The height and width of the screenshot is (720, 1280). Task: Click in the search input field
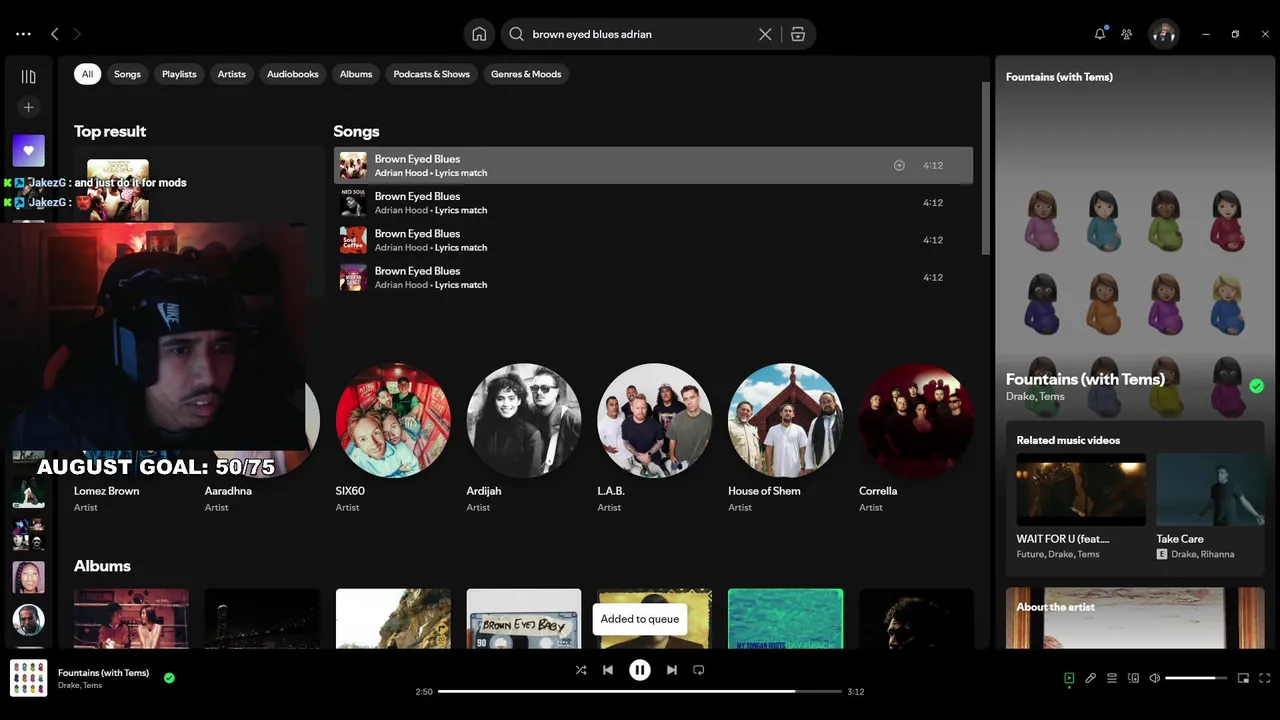click(640, 34)
